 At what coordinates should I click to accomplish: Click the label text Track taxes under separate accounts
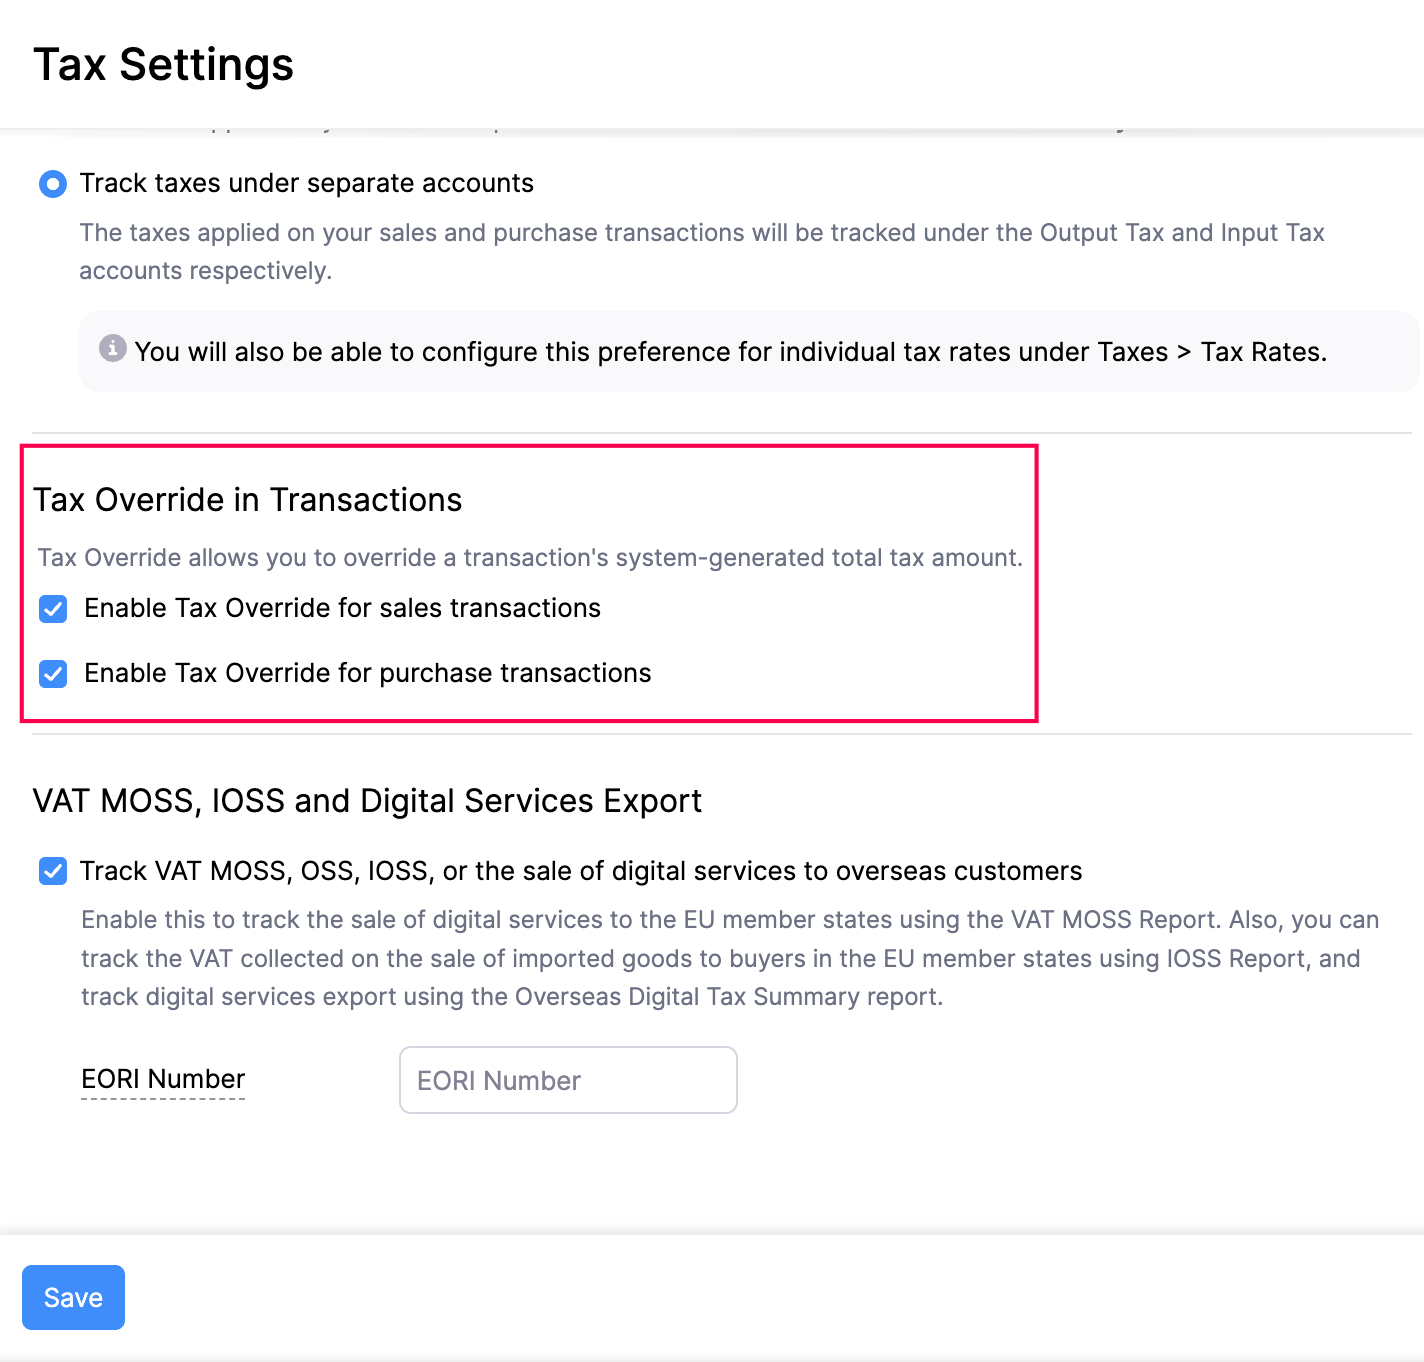(x=306, y=184)
